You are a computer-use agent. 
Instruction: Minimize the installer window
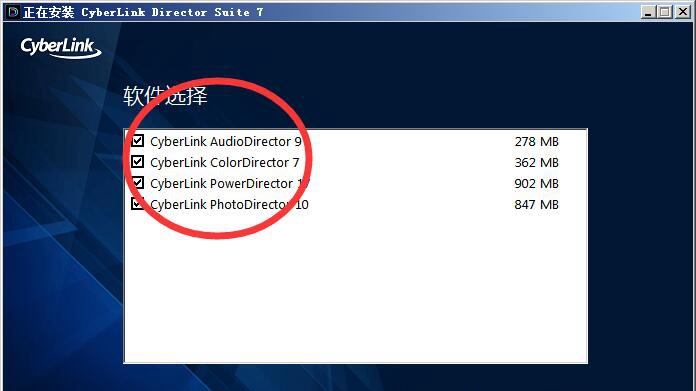pos(648,12)
